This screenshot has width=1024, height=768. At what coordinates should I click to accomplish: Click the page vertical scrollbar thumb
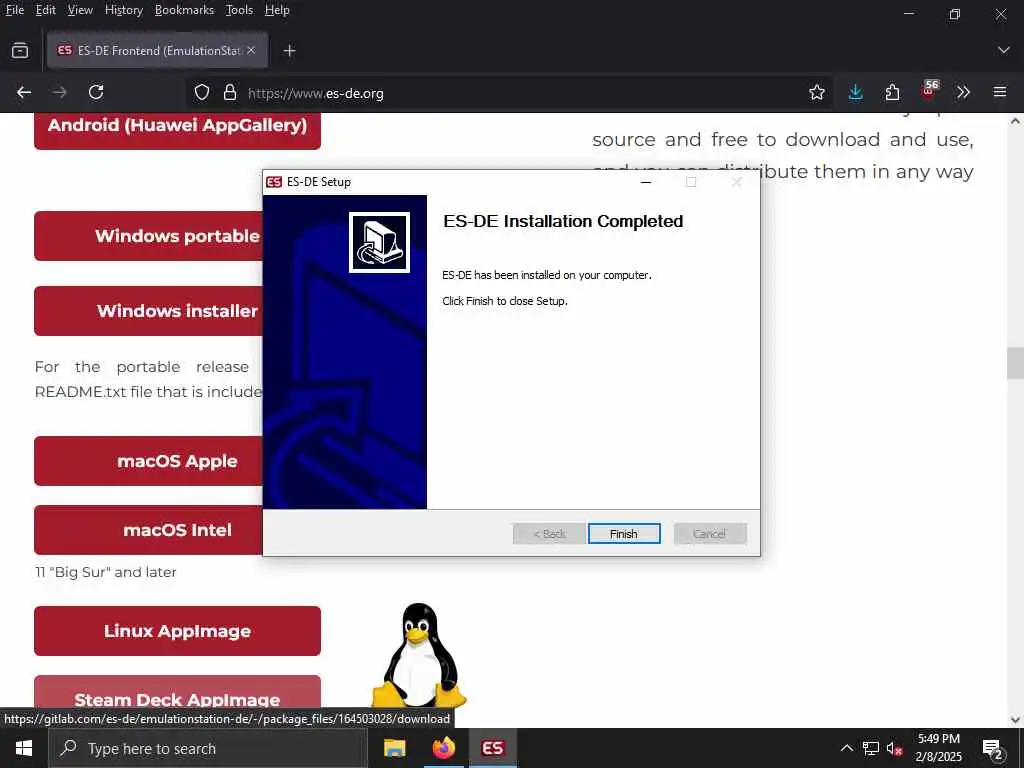pyautogui.click(x=1015, y=363)
